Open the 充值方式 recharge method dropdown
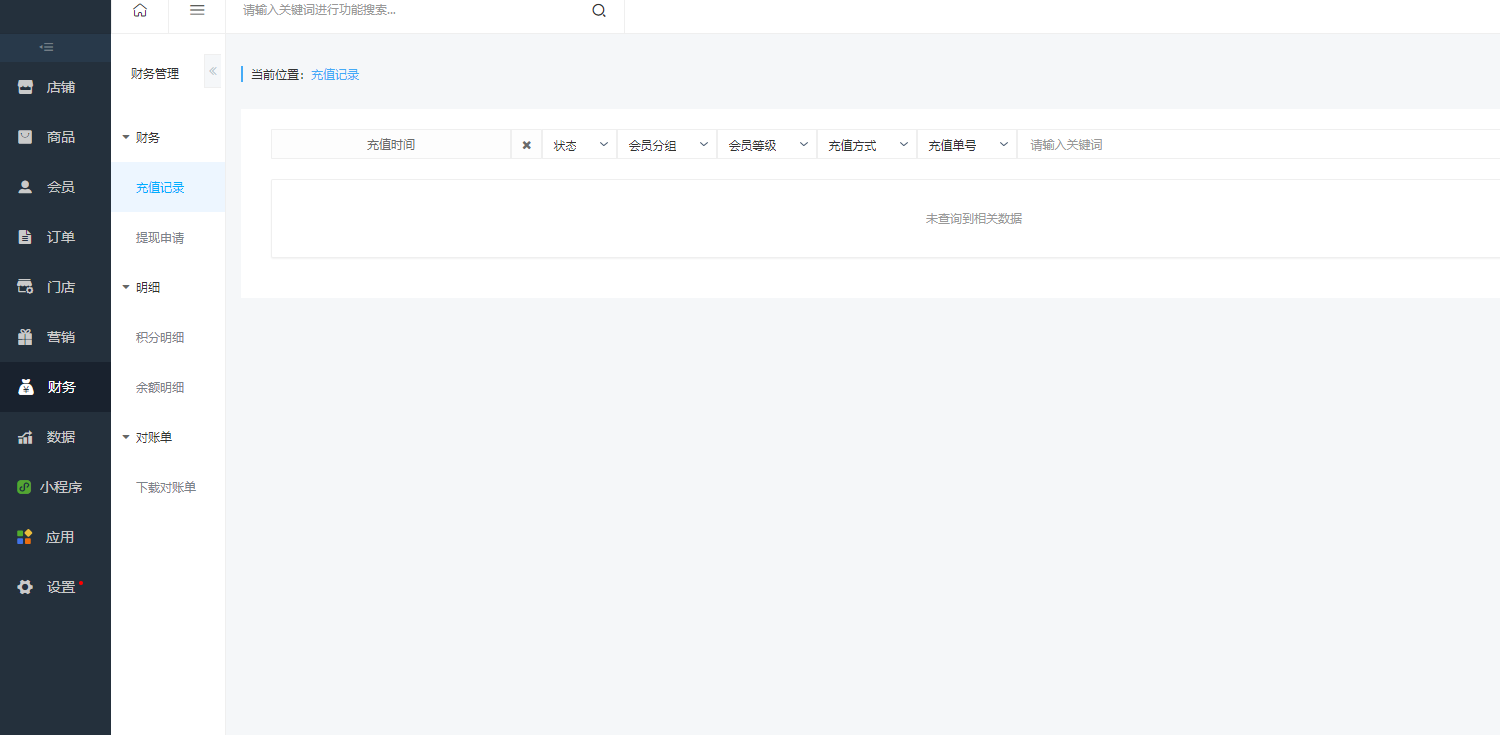This screenshot has height=735, width=1500. tap(867, 145)
